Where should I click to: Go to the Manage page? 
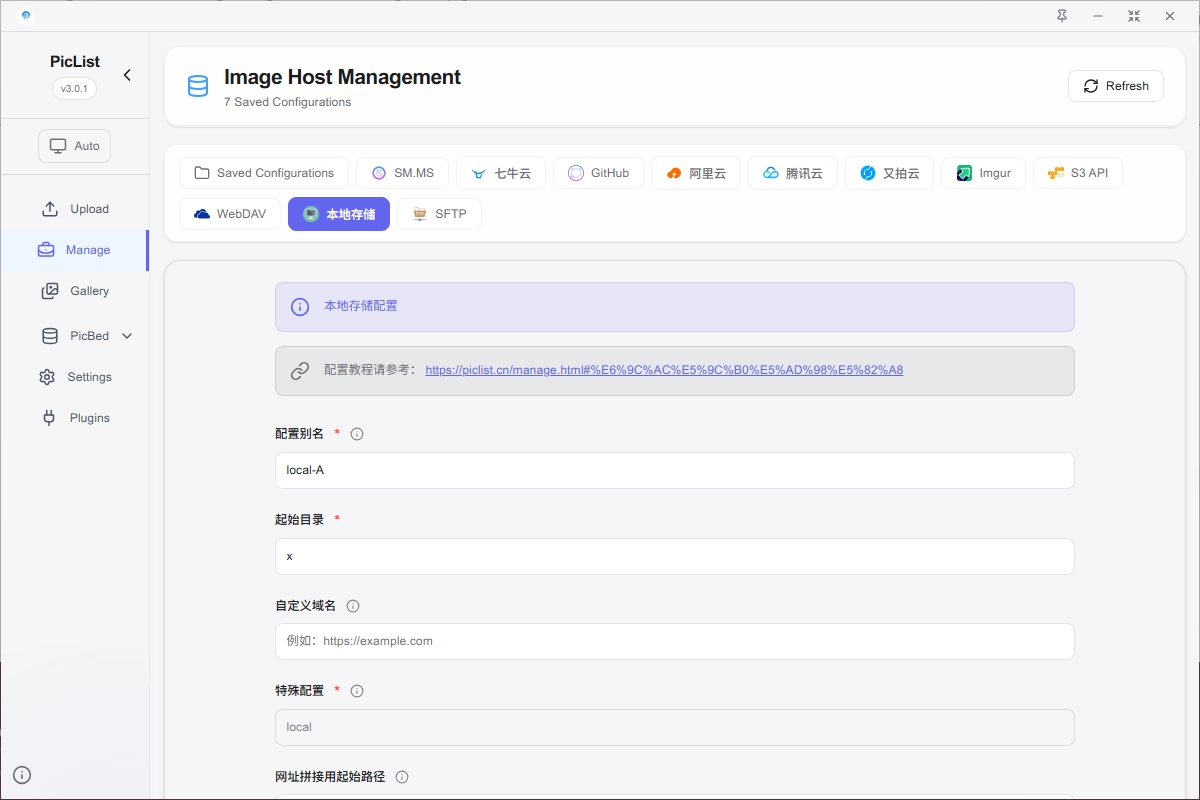point(75,250)
